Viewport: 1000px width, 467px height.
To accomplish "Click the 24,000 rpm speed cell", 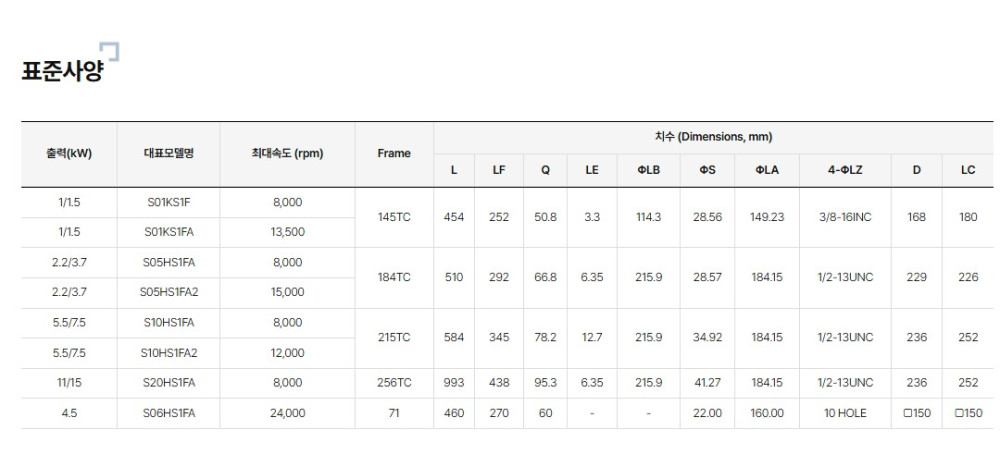I will click(287, 412).
